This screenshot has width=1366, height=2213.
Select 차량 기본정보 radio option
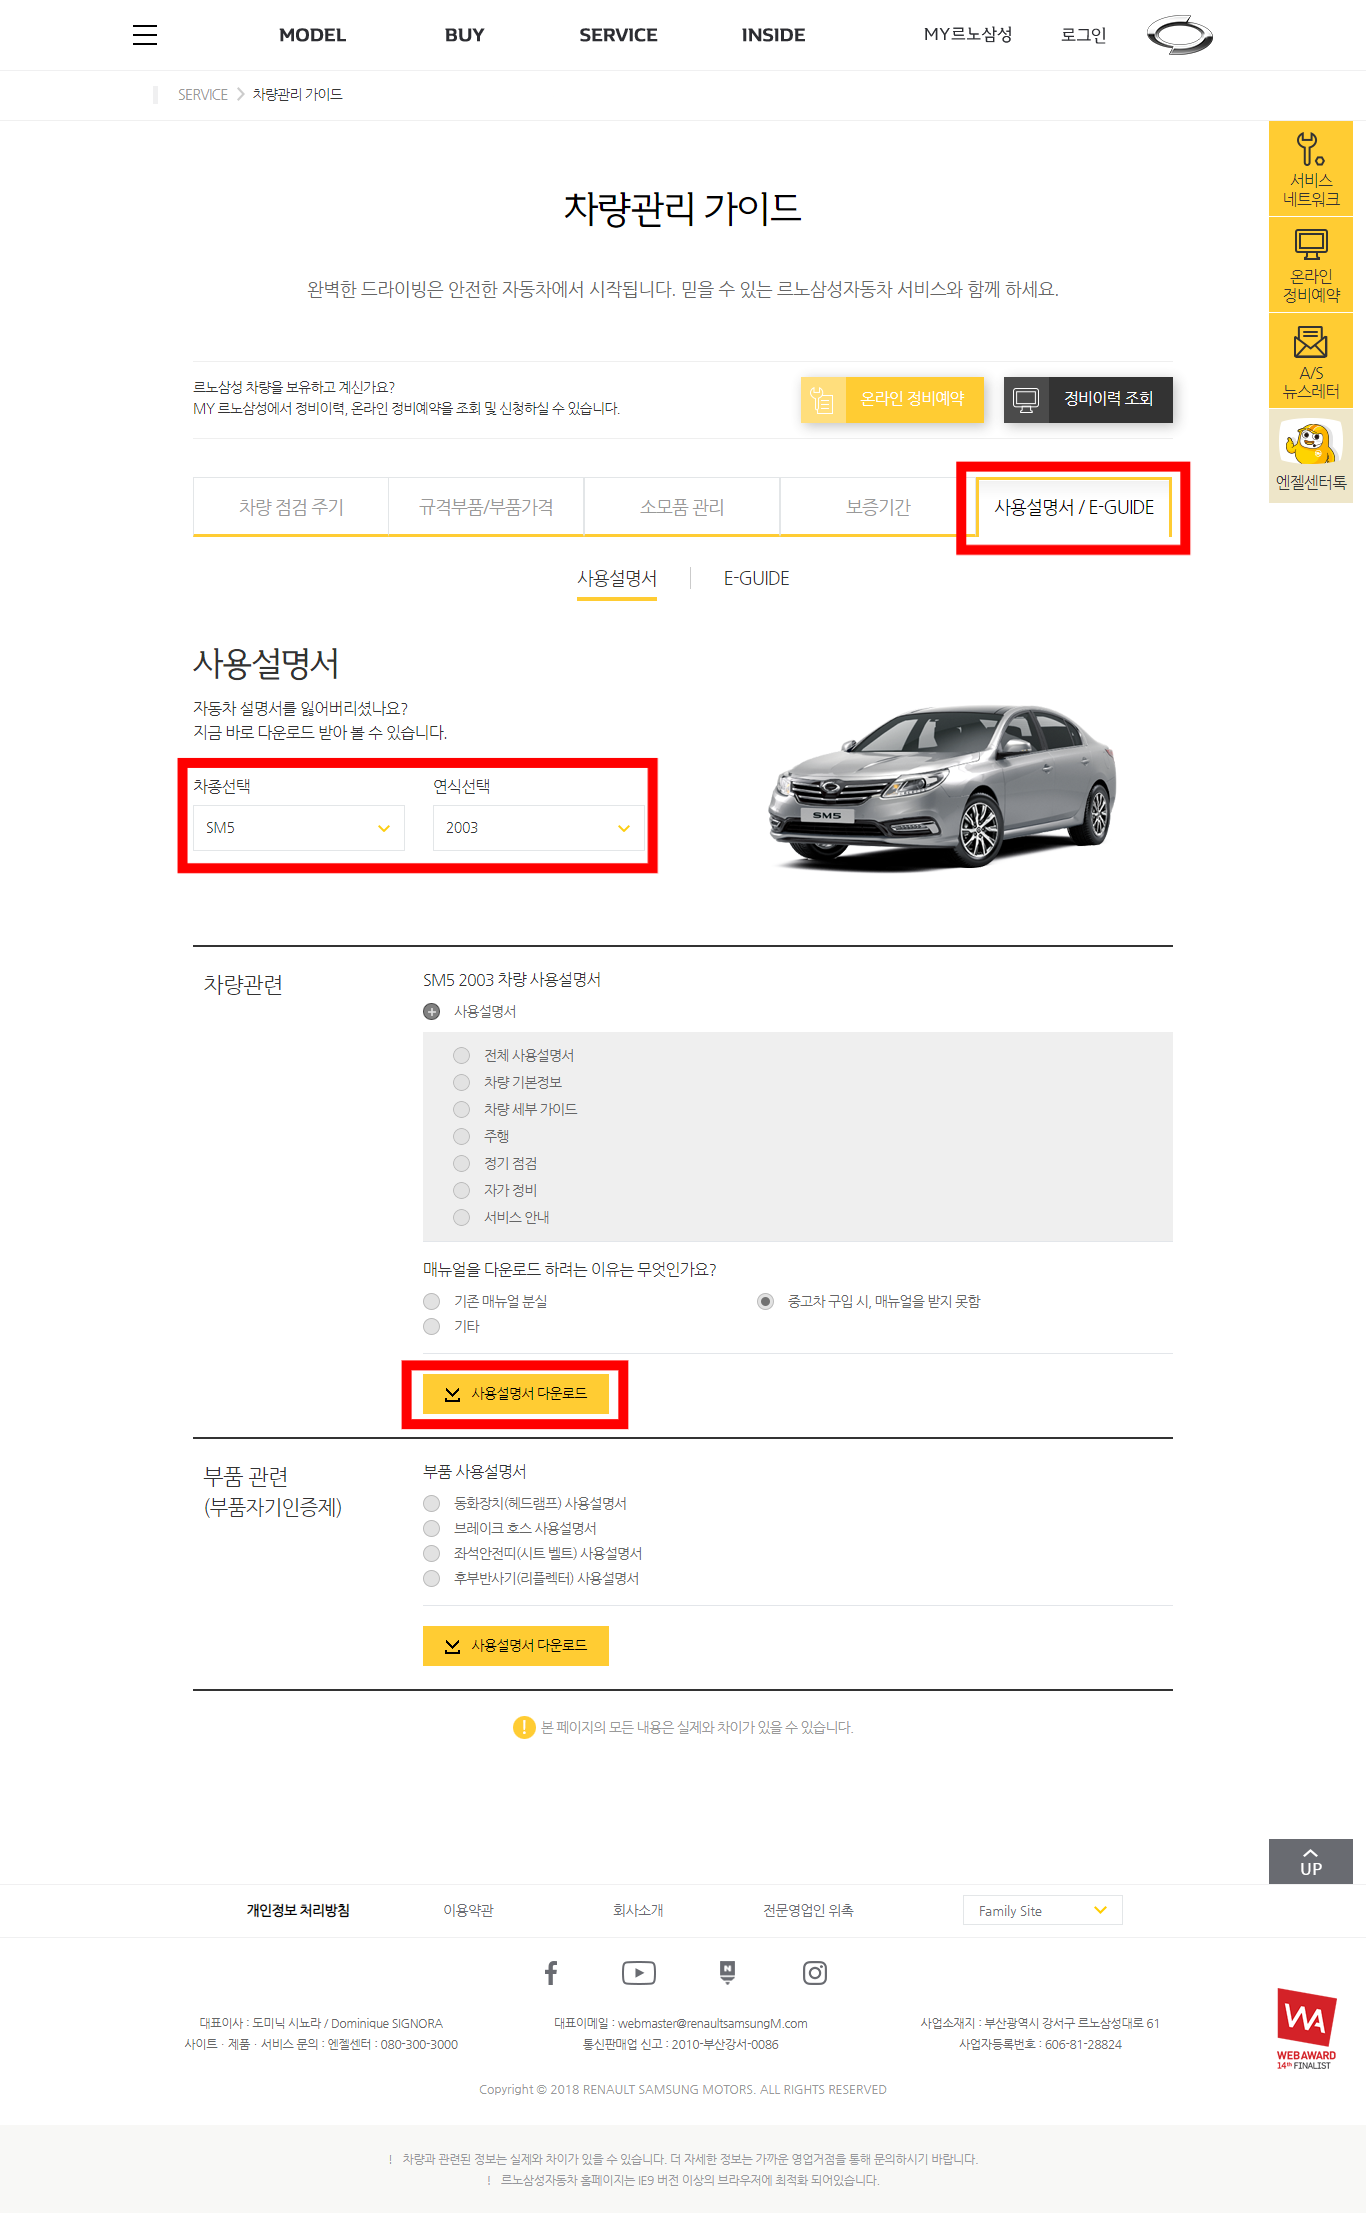tap(461, 1082)
